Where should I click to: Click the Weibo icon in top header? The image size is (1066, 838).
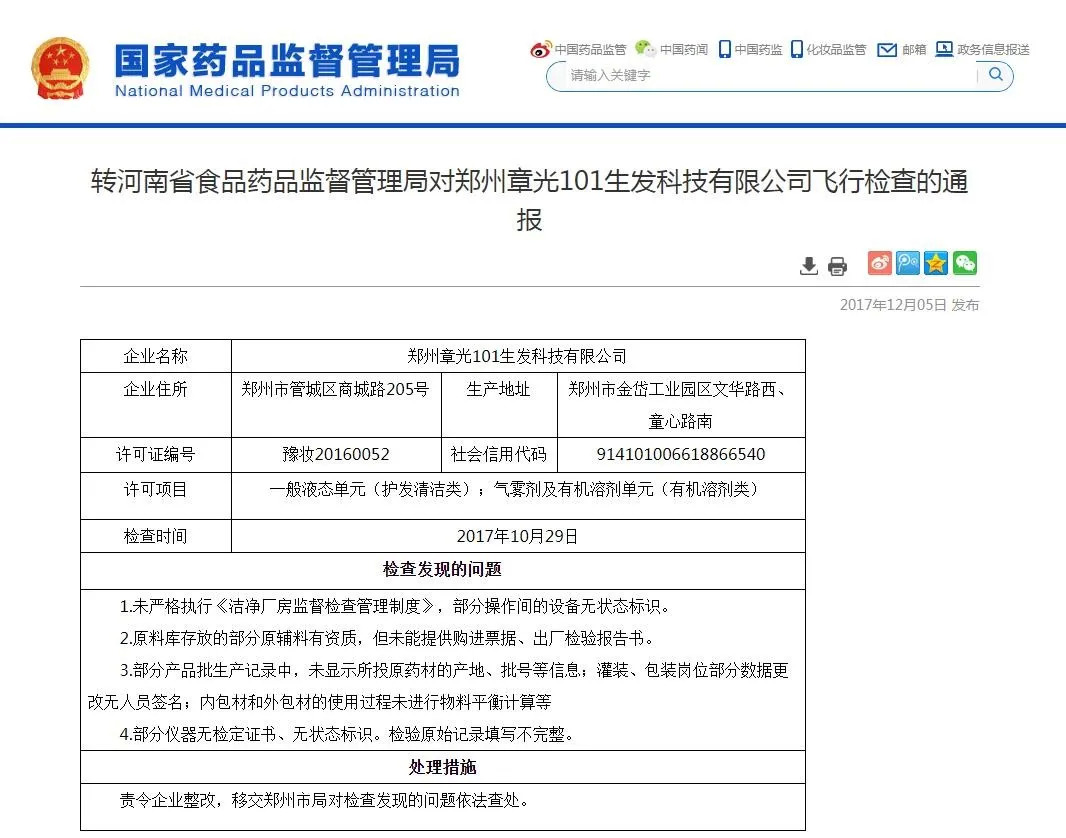(540, 50)
